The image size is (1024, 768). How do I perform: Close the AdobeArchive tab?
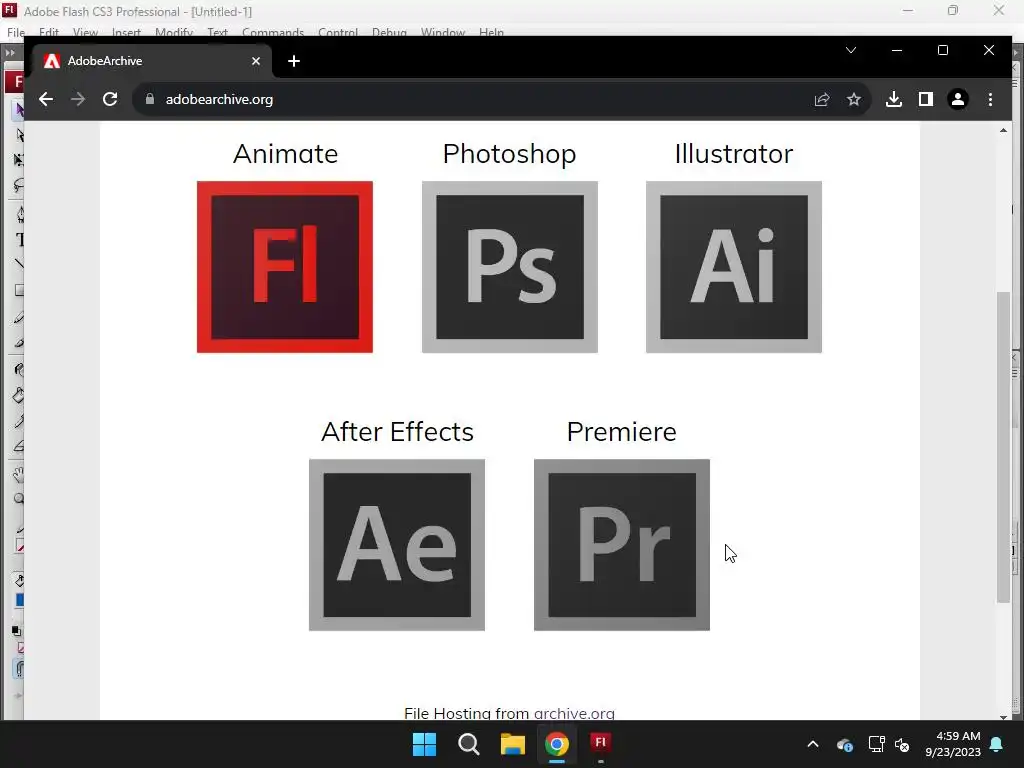point(256,61)
